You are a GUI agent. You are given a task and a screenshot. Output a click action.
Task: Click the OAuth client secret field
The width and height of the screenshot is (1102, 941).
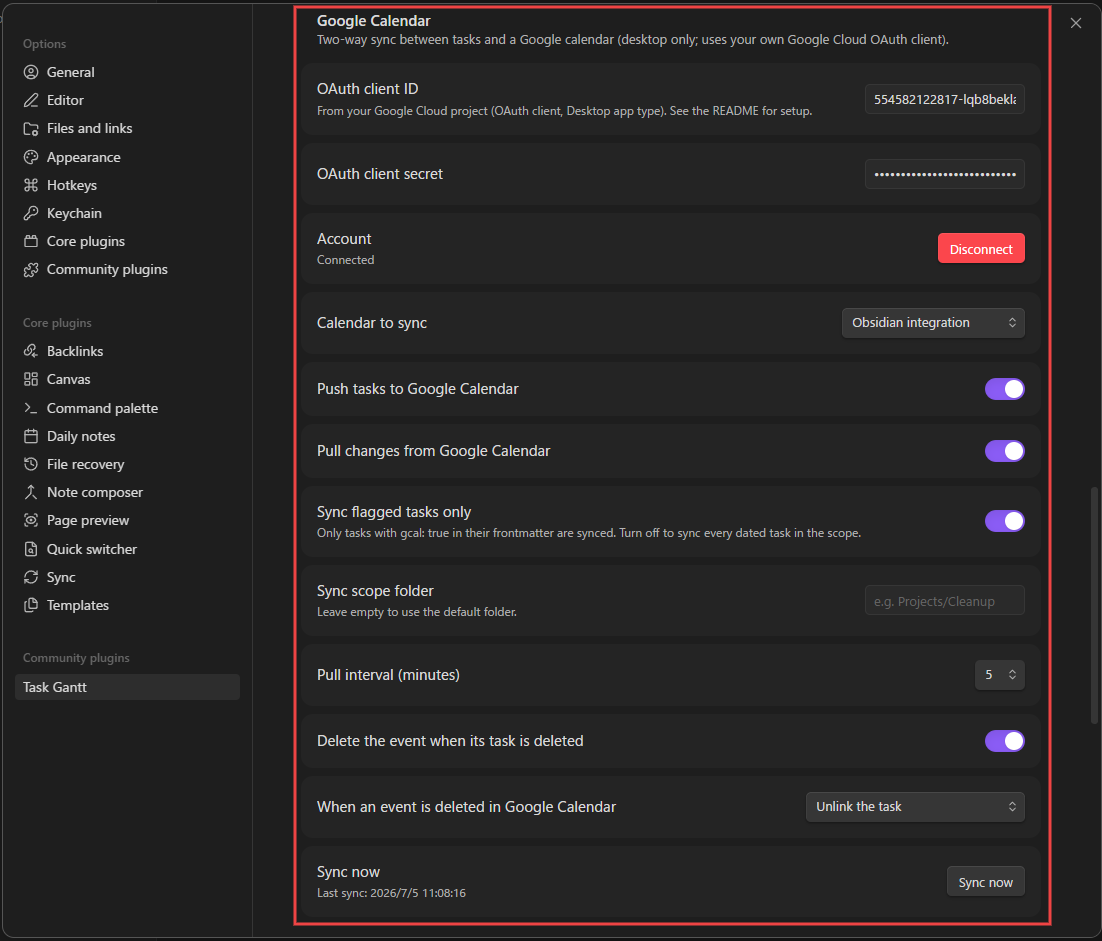click(944, 174)
